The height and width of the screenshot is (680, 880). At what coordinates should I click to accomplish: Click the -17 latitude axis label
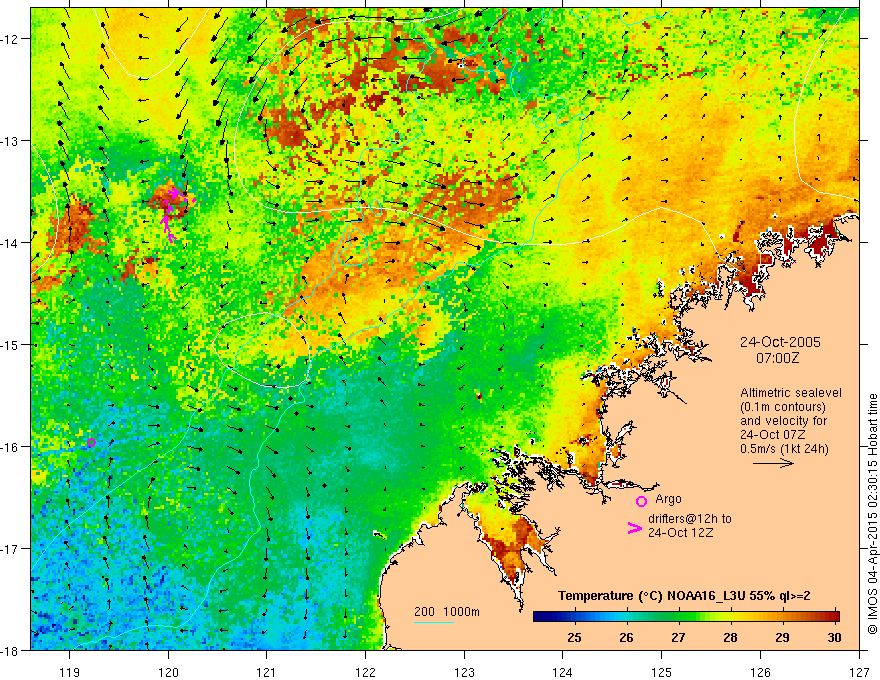pyautogui.click(x=10, y=549)
